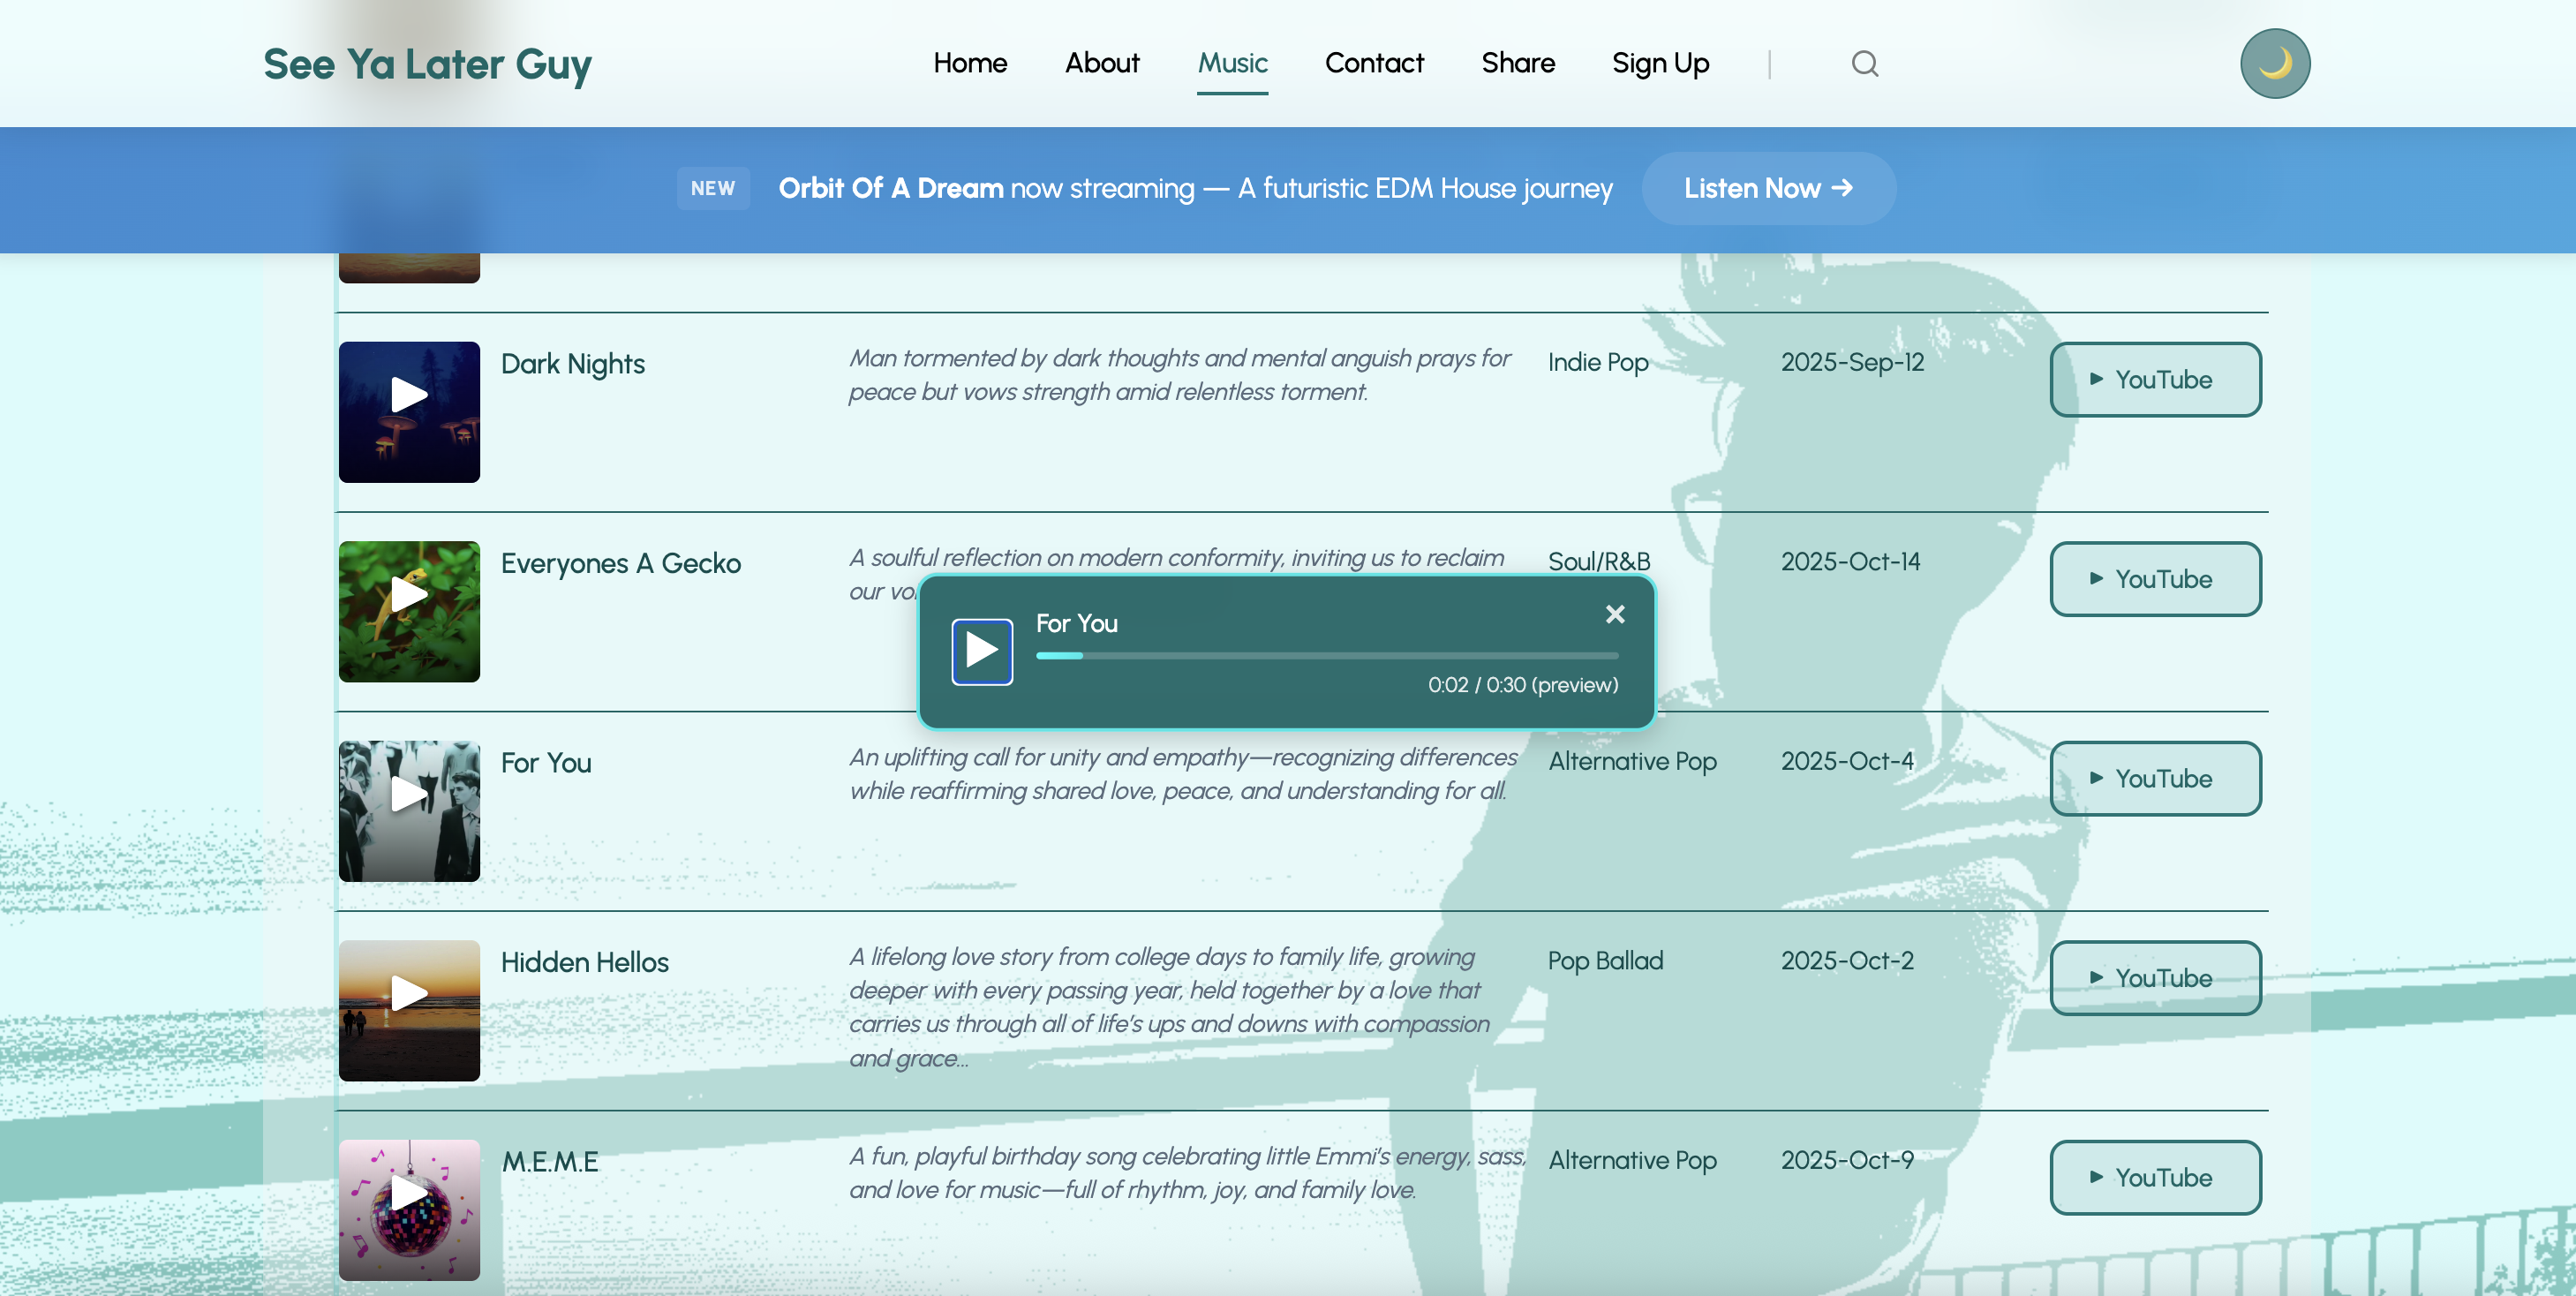Play the M.E.M.E disco ball thumbnail
2576x1296 pixels.
408,1193
